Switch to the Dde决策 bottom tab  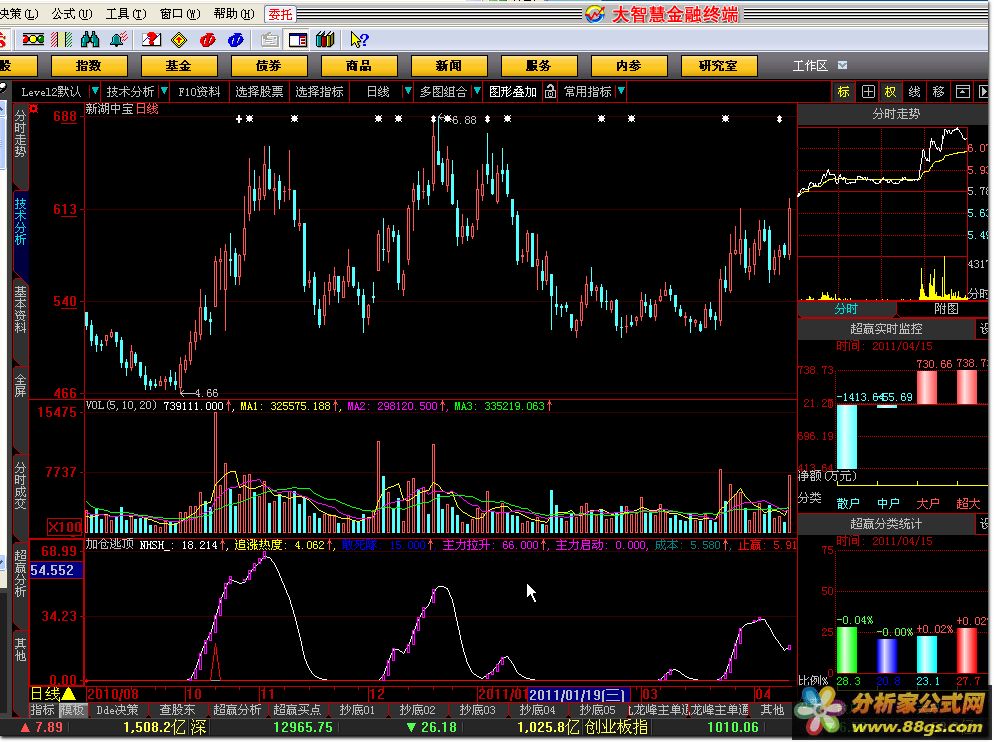pyautogui.click(x=117, y=710)
